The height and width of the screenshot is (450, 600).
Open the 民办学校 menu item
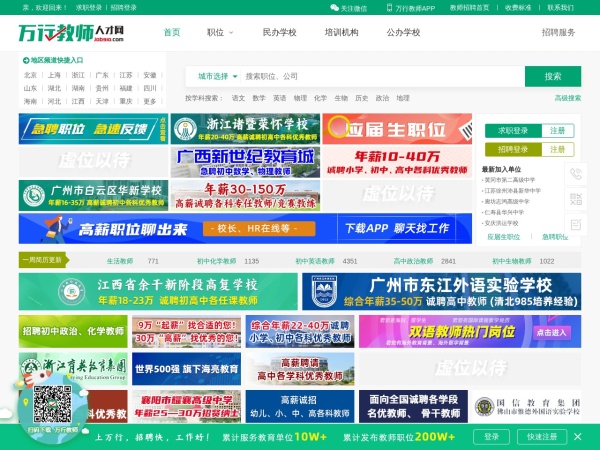pos(279,33)
